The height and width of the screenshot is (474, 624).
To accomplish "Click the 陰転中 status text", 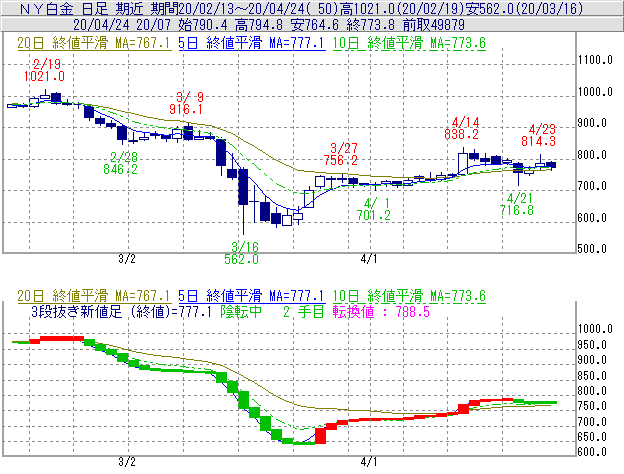I will coord(241,312).
